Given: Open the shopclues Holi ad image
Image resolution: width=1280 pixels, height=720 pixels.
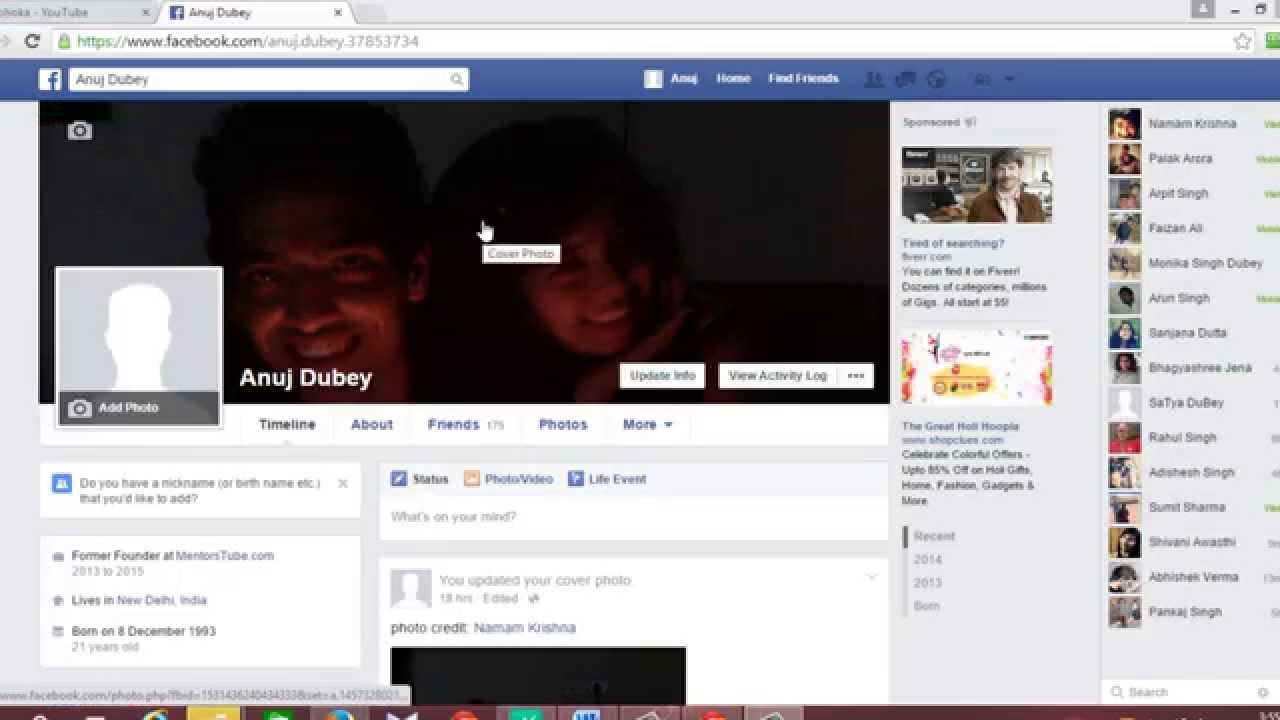Looking at the screenshot, I should 977,368.
